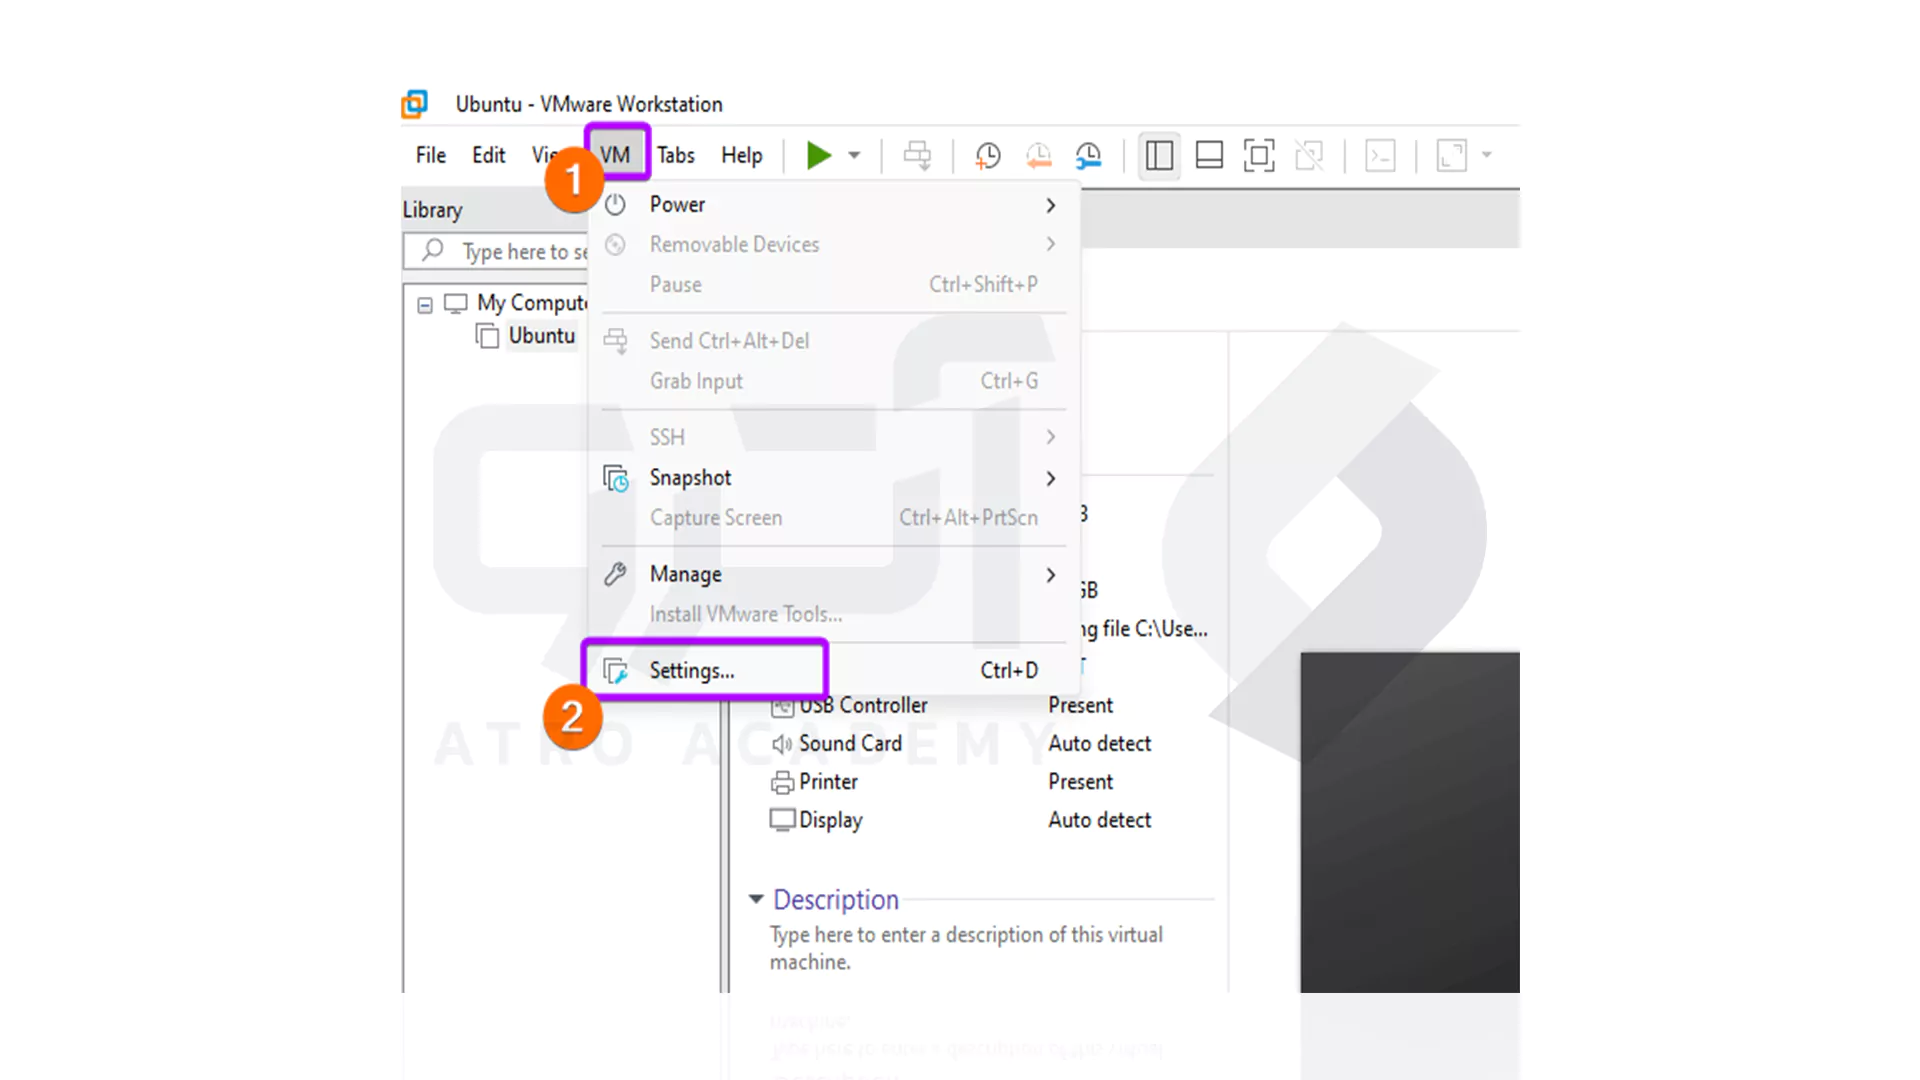Viewport: 1920px width, 1080px height.
Task: Click the Description section heading
Action: (x=836, y=899)
